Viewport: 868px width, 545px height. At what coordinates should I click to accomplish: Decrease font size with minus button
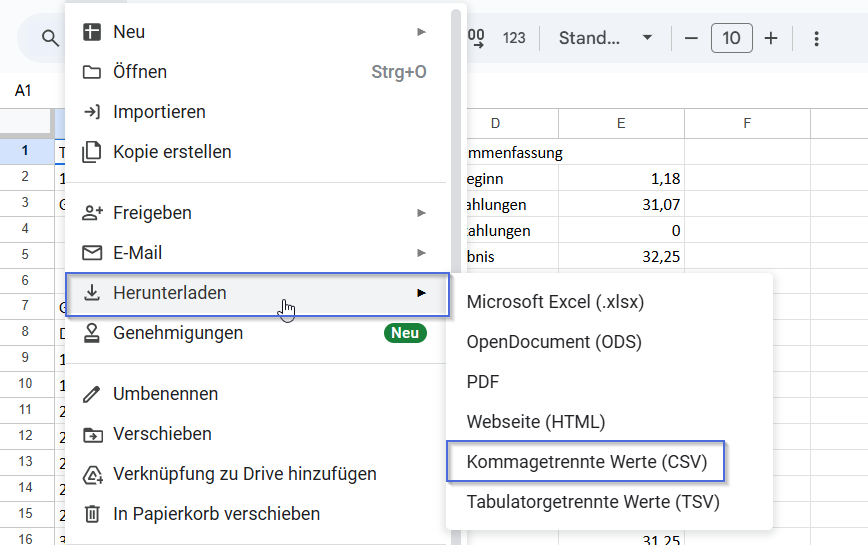[x=690, y=39]
